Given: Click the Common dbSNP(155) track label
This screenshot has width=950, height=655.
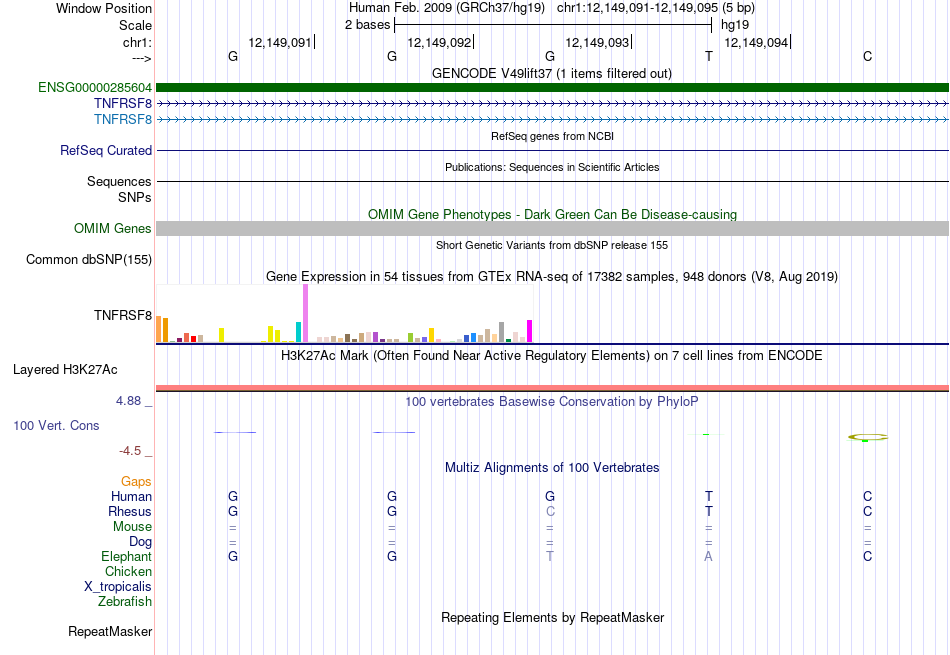Looking at the screenshot, I should coord(89,259).
